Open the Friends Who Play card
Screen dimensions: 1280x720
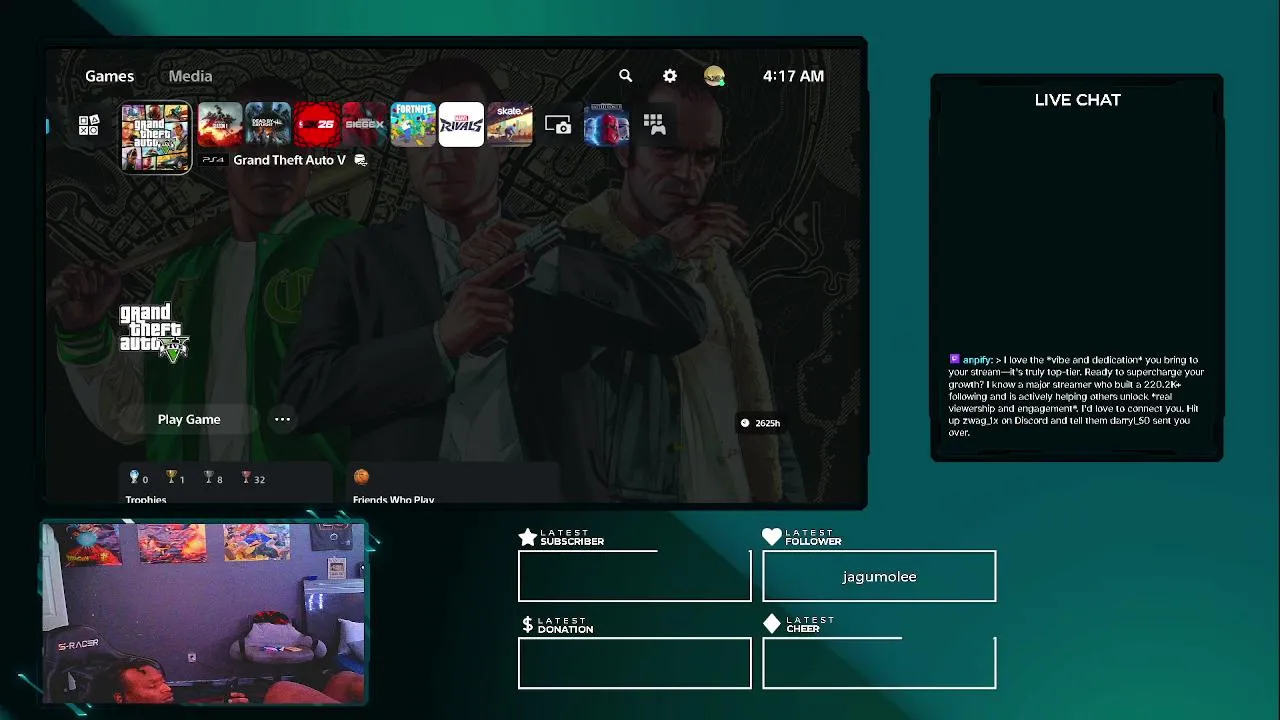click(x=452, y=483)
